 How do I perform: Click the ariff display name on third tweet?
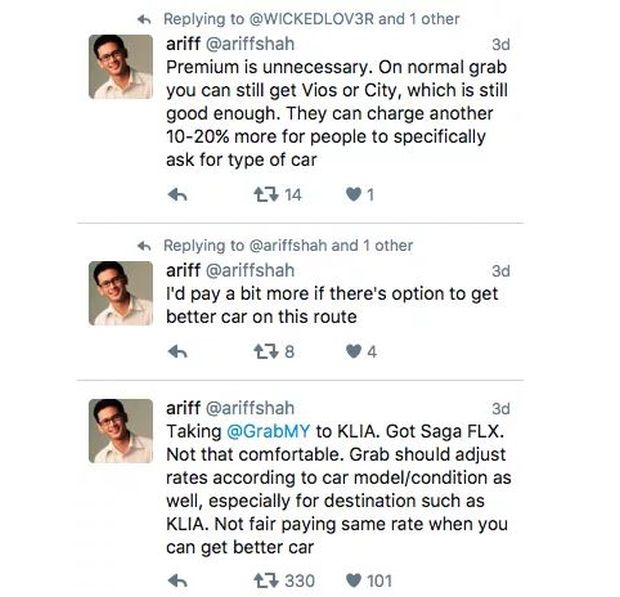182,407
